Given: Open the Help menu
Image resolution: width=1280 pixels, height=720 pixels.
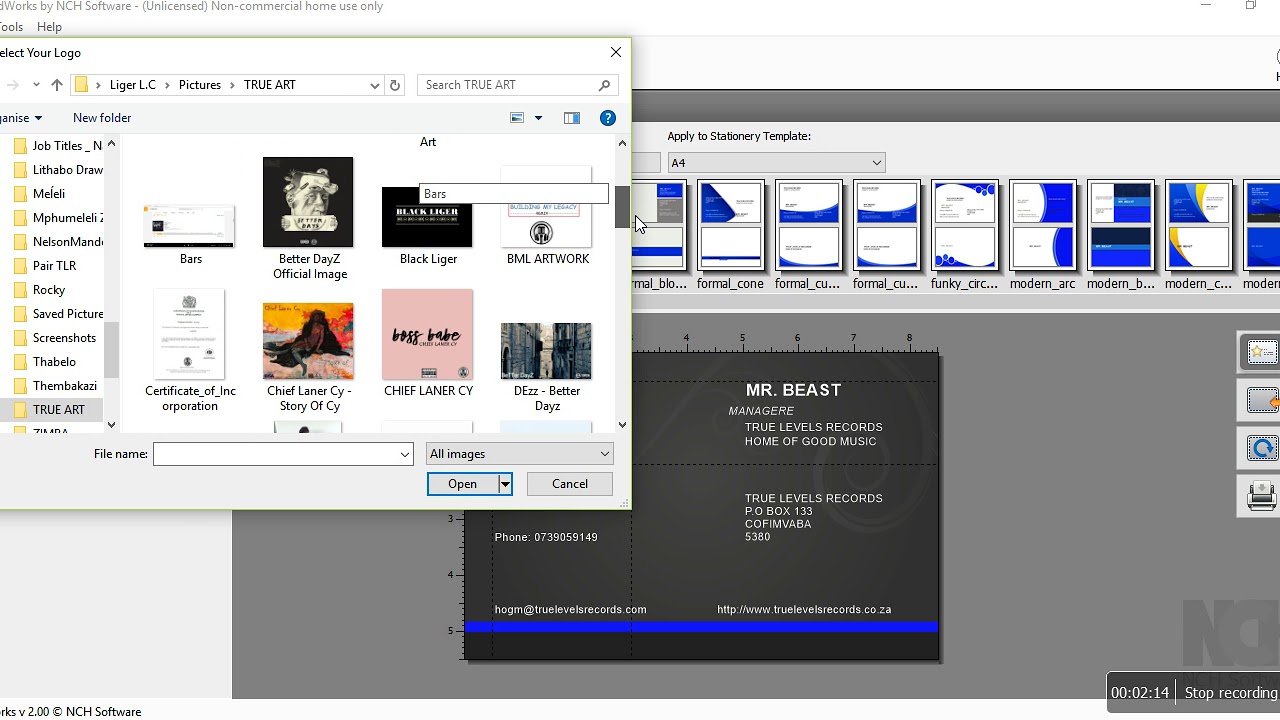Looking at the screenshot, I should click(x=49, y=27).
